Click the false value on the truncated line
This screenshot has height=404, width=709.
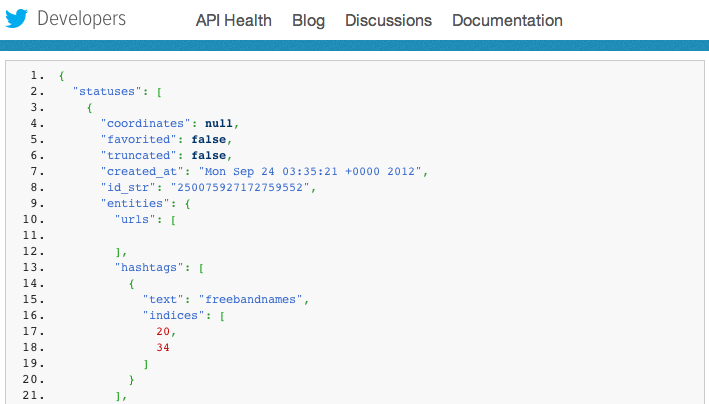[x=208, y=155]
